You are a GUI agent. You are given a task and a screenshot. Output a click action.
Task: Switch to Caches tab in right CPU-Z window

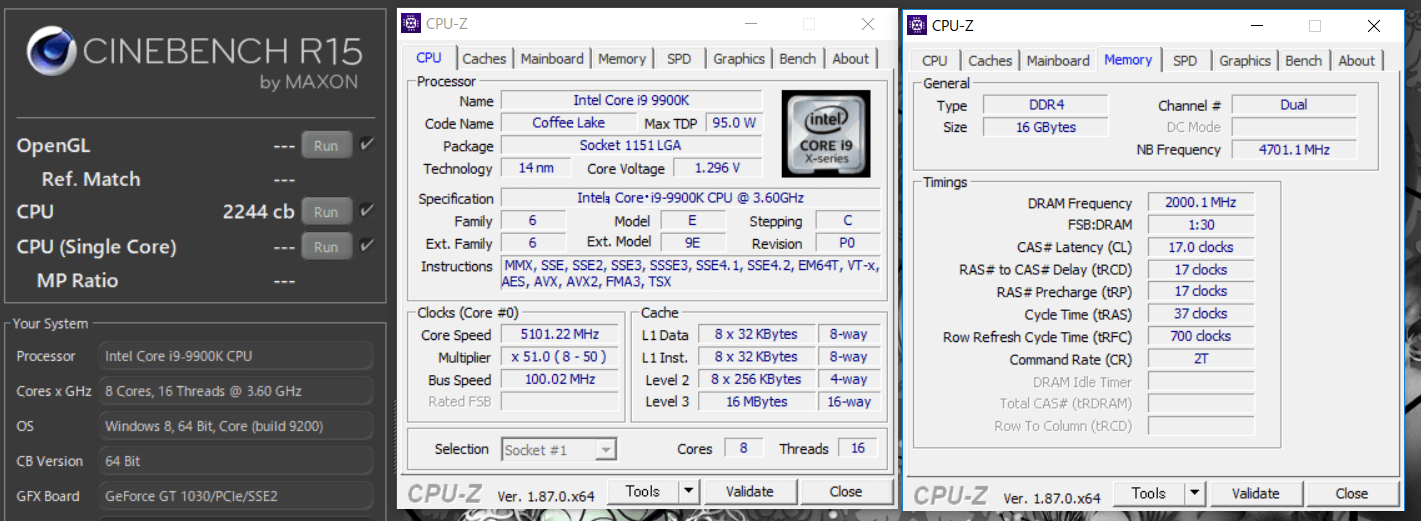pyautogui.click(x=990, y=61)
